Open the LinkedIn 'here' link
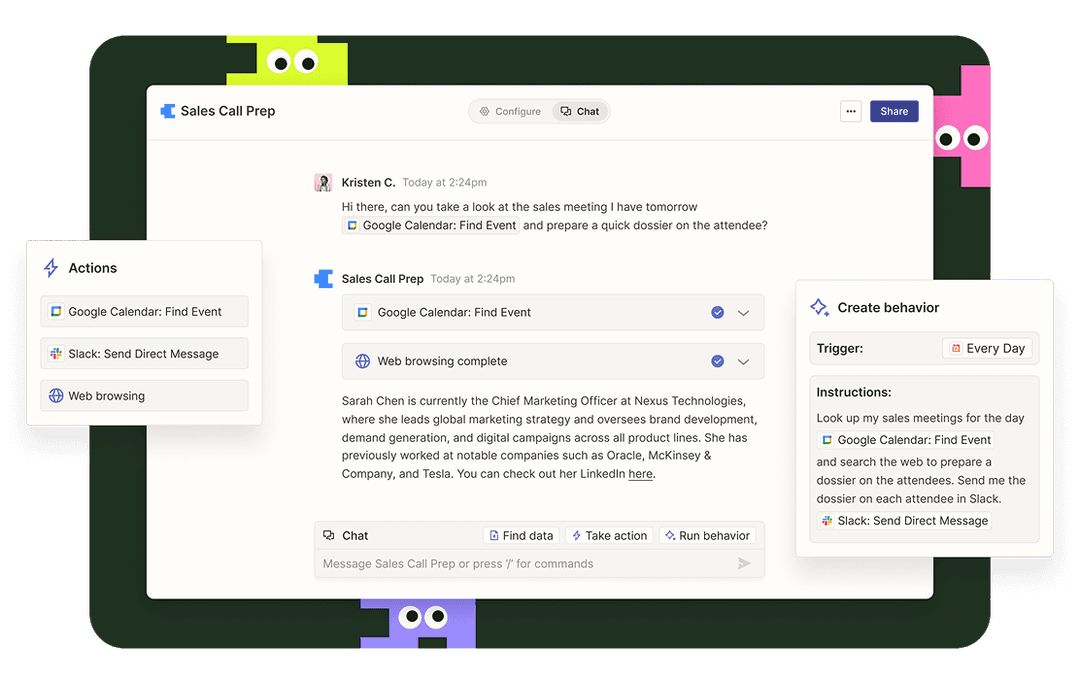This screenshot has width=1080, height=684. point(640,474)
